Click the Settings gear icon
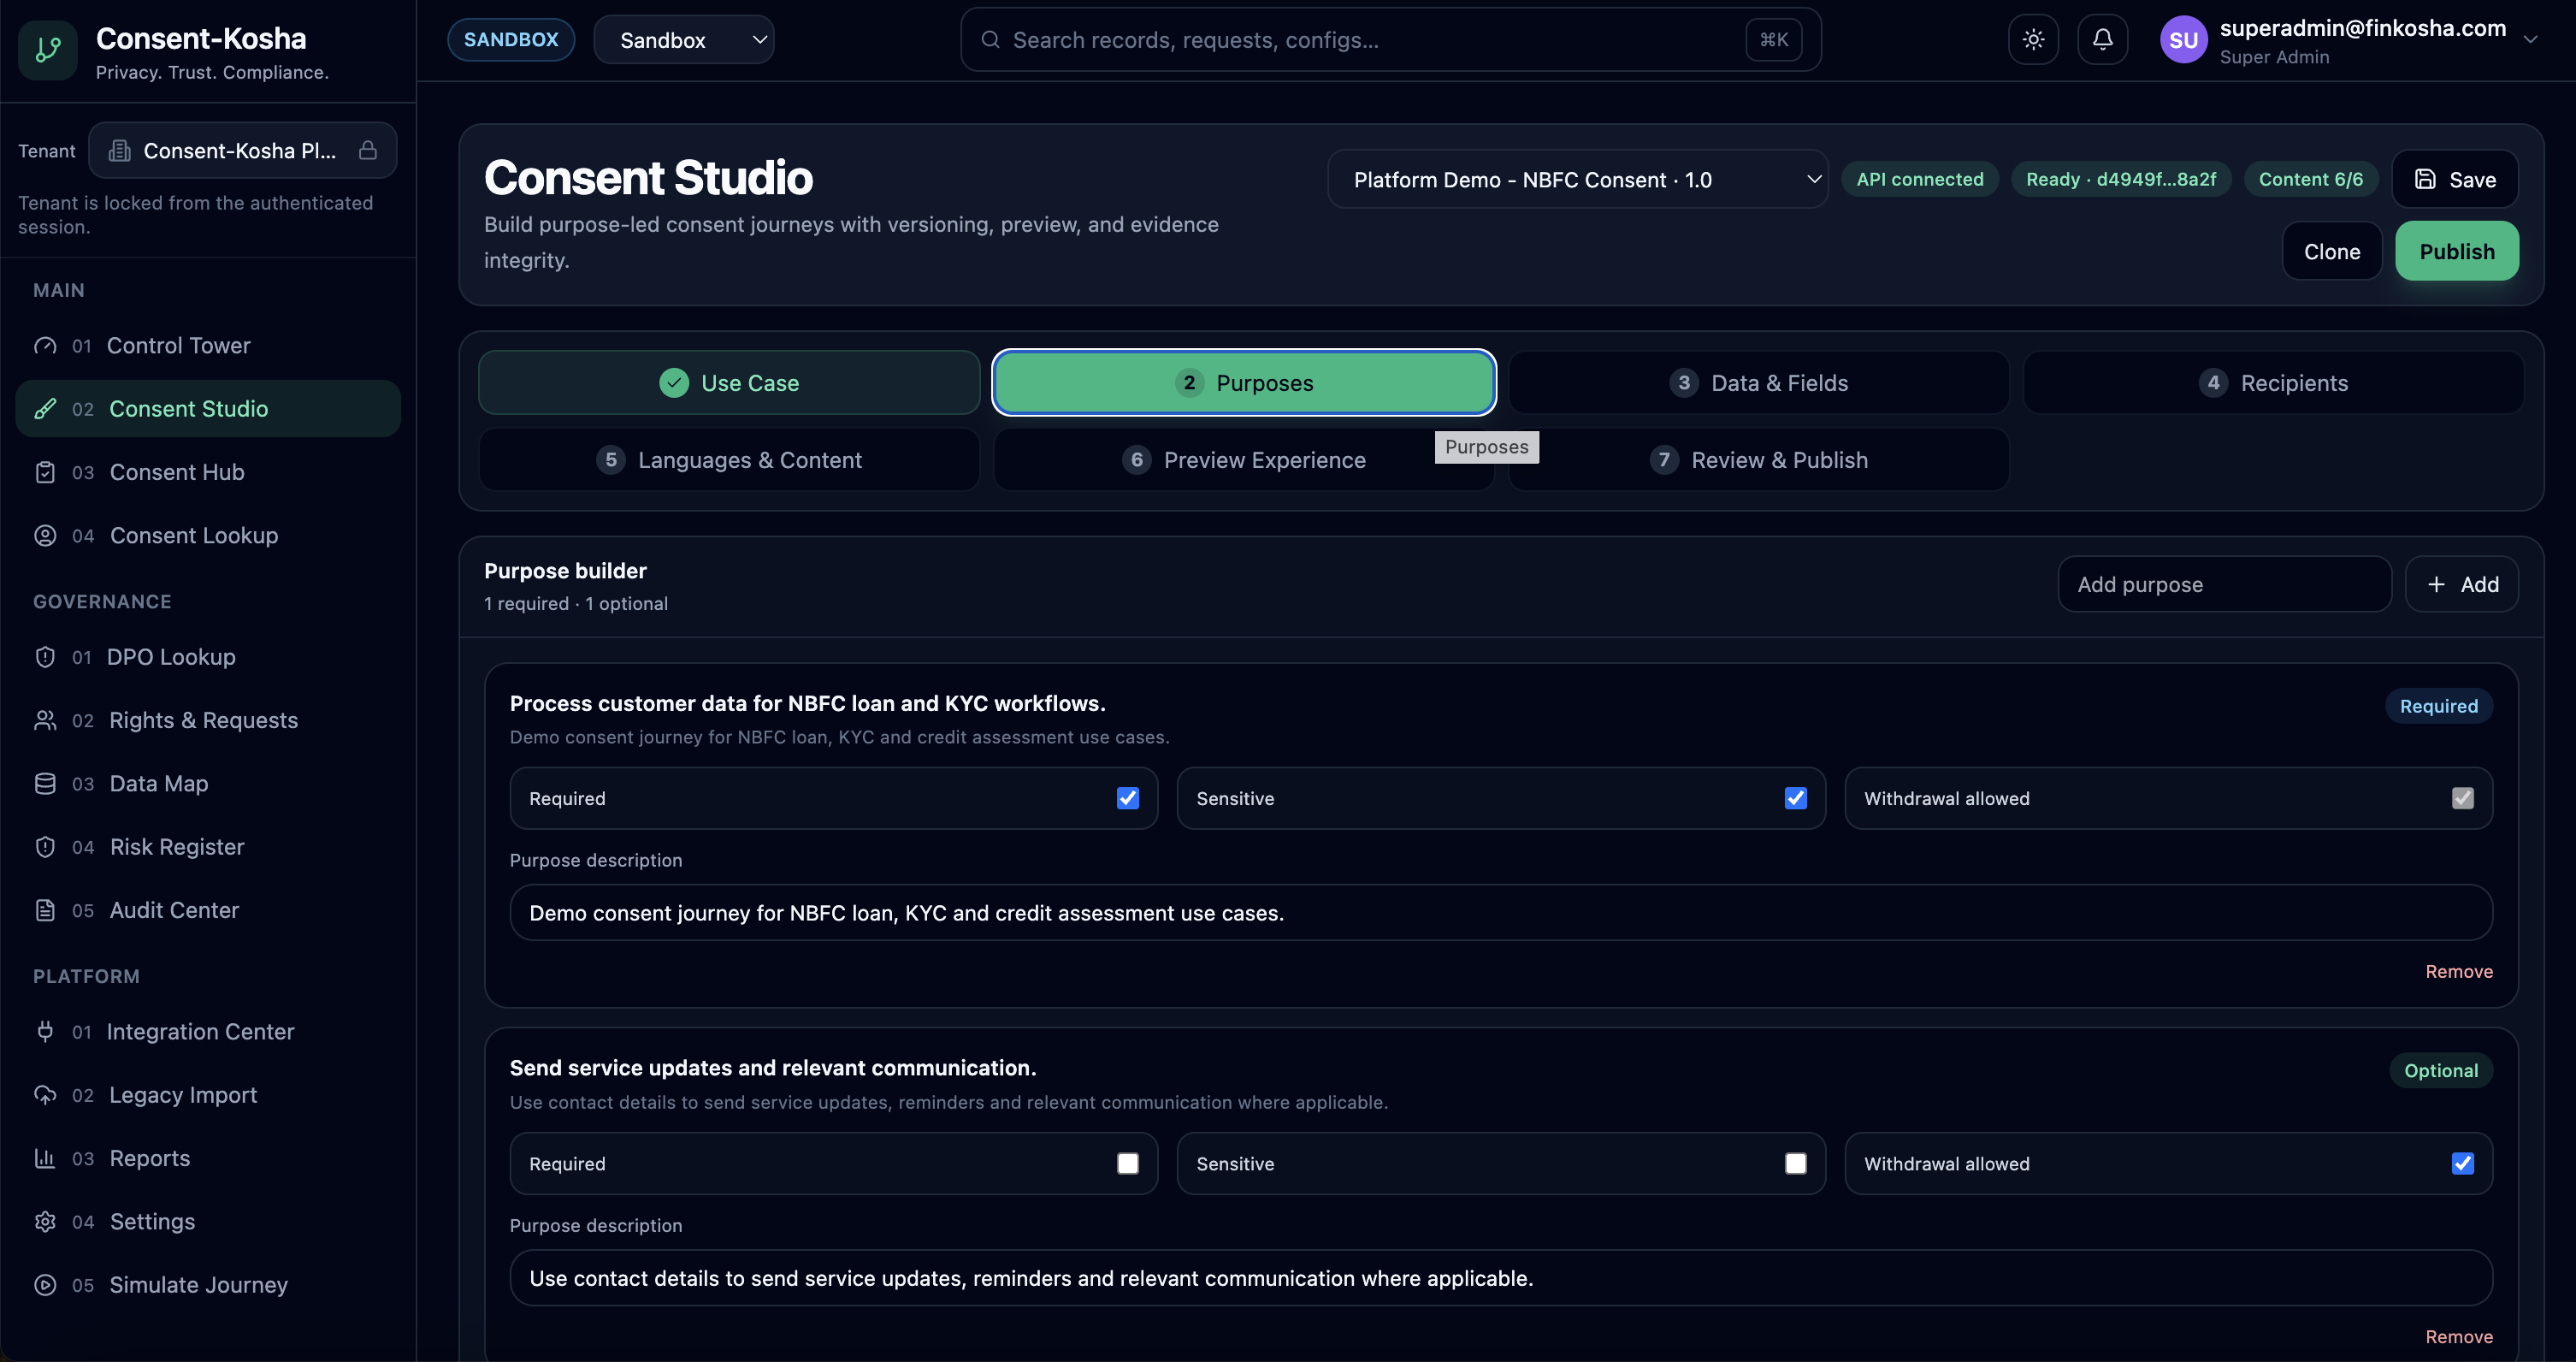 click(45, 1221)
